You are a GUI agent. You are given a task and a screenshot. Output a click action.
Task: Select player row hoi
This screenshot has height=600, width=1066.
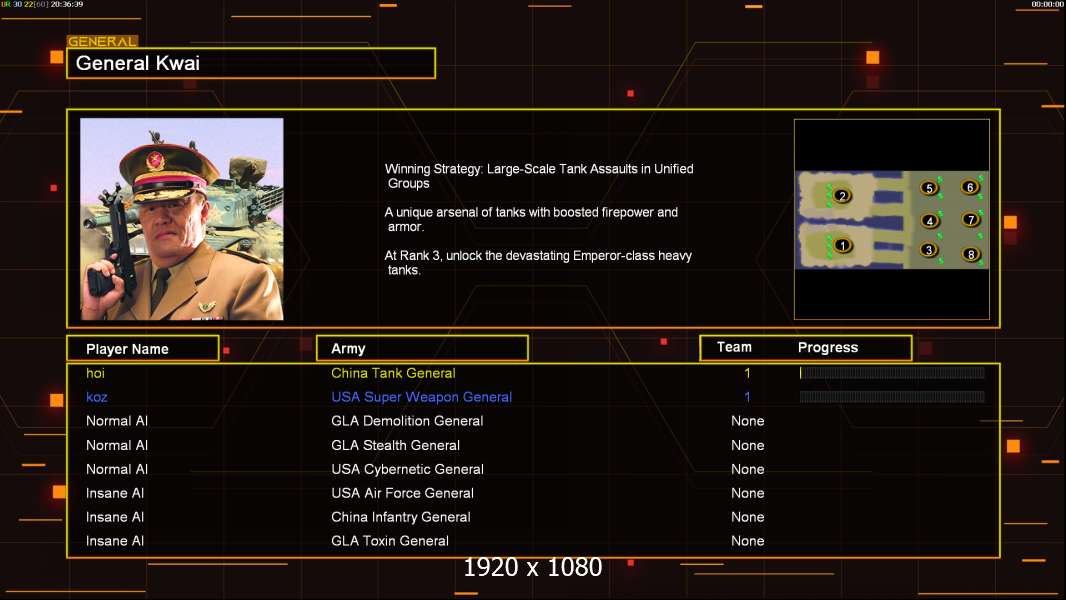coord(533,372)
